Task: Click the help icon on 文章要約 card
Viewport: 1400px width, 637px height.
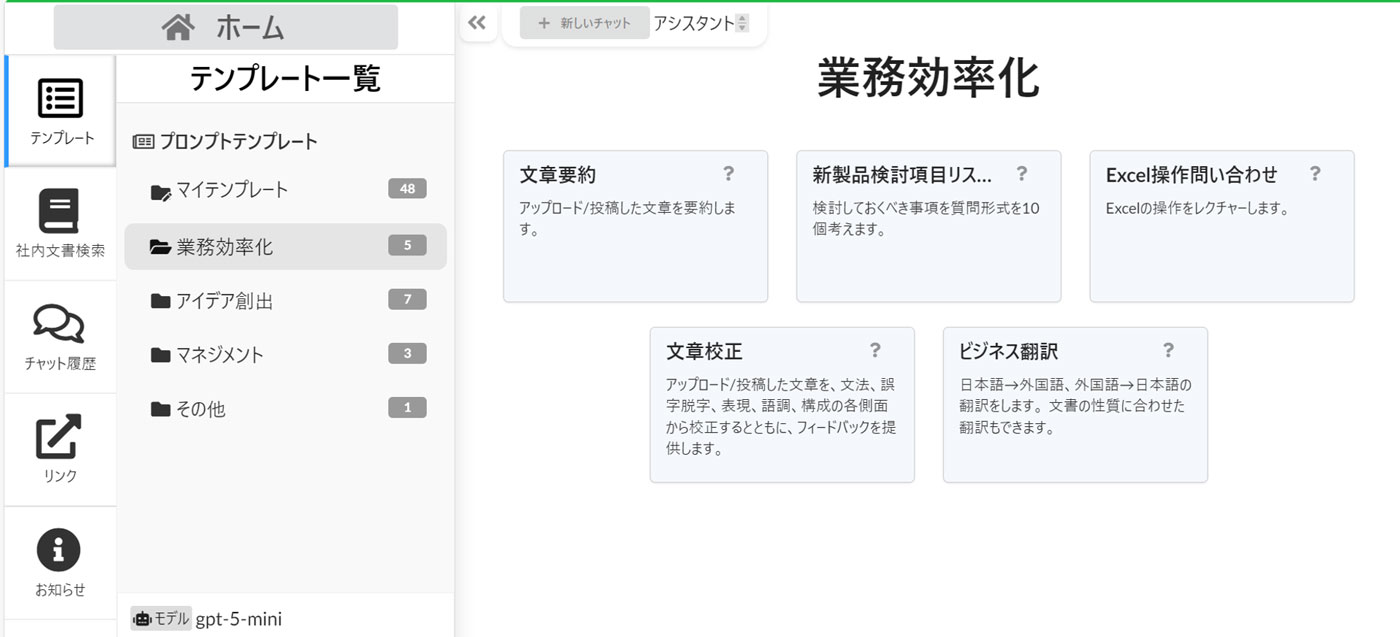Action: (x=728, y=174)
